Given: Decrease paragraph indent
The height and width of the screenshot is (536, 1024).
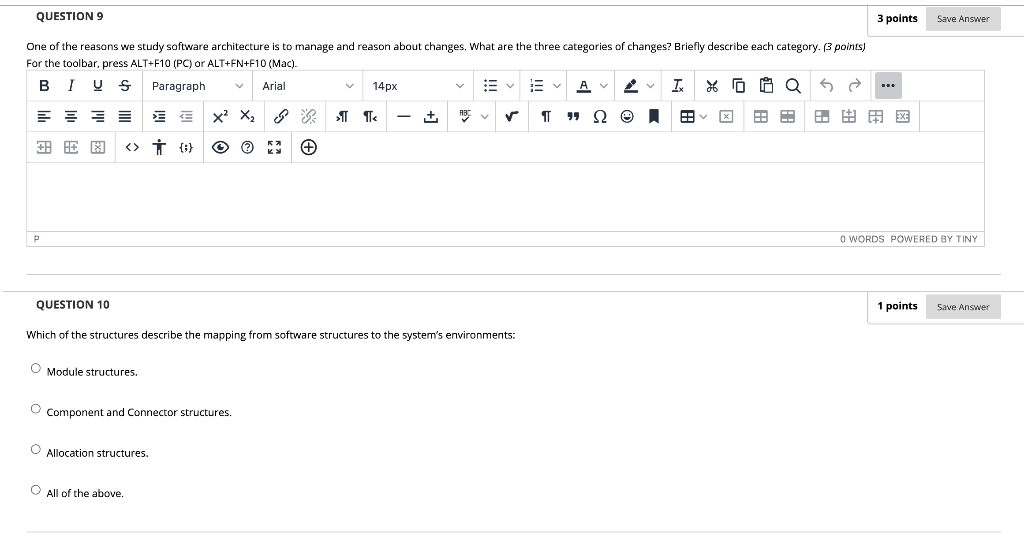Looking at the screenshot, I should (186, 116).
